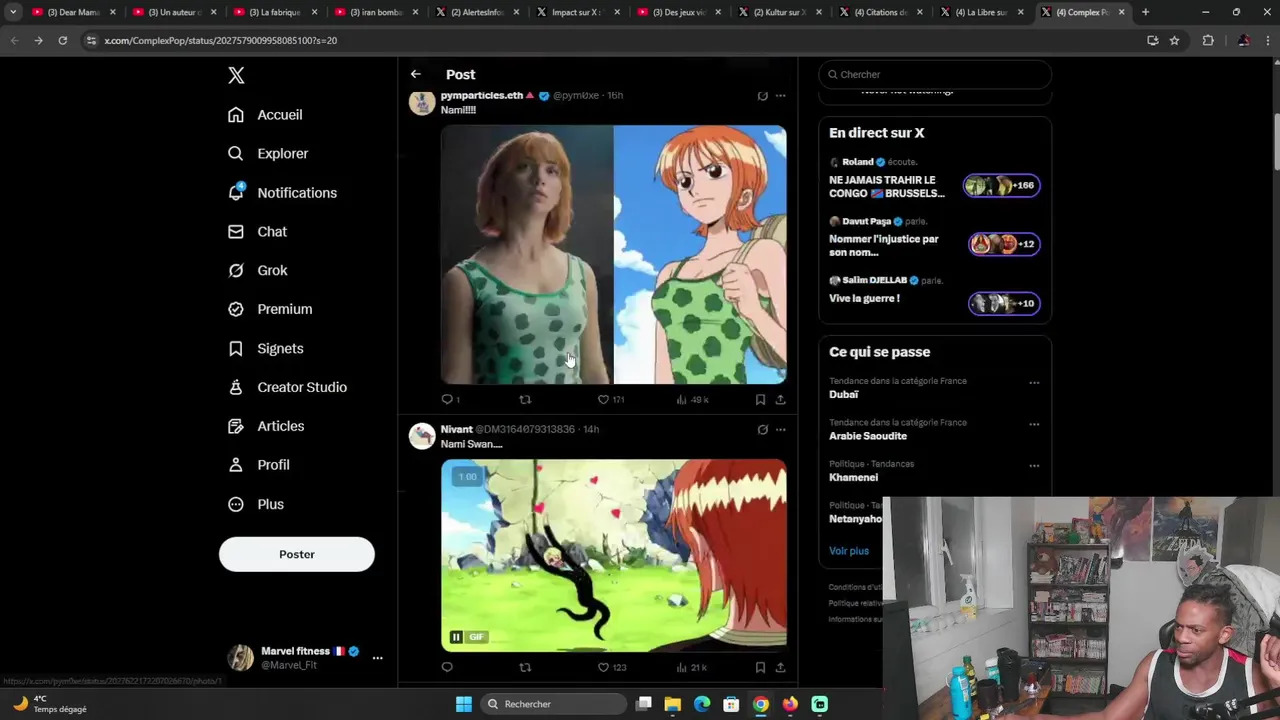This screenshot has height=720, width=1280.
Task: Open weather widget Temps dégagé
Action: pyautogui.click(x=50, y=704)
